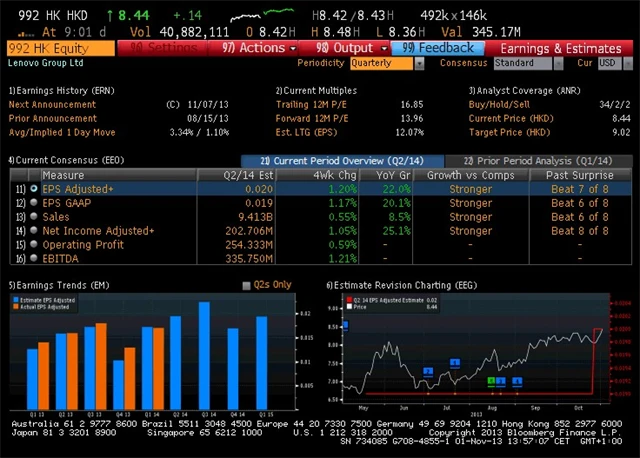Screen dimensions: 640x458
Task: Click the Earnings & Estimates title label
Action: (561, 49)
